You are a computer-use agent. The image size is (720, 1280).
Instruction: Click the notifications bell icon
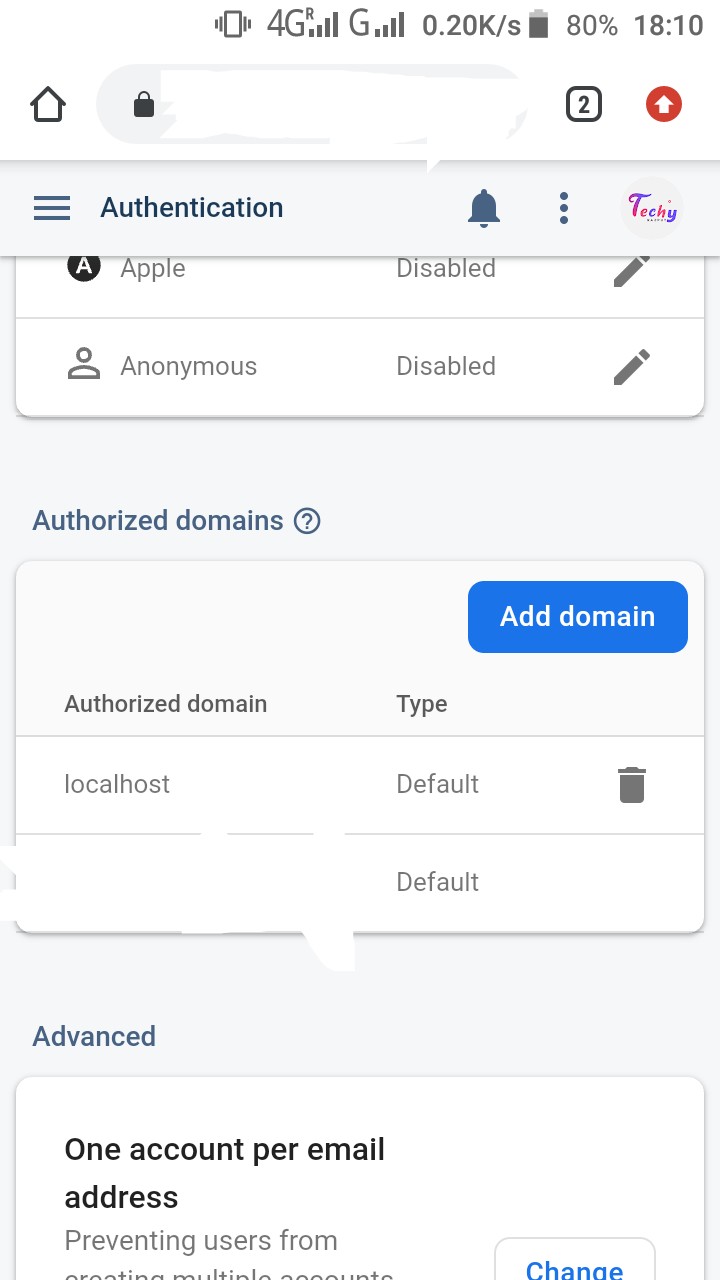tap(484, 208)
